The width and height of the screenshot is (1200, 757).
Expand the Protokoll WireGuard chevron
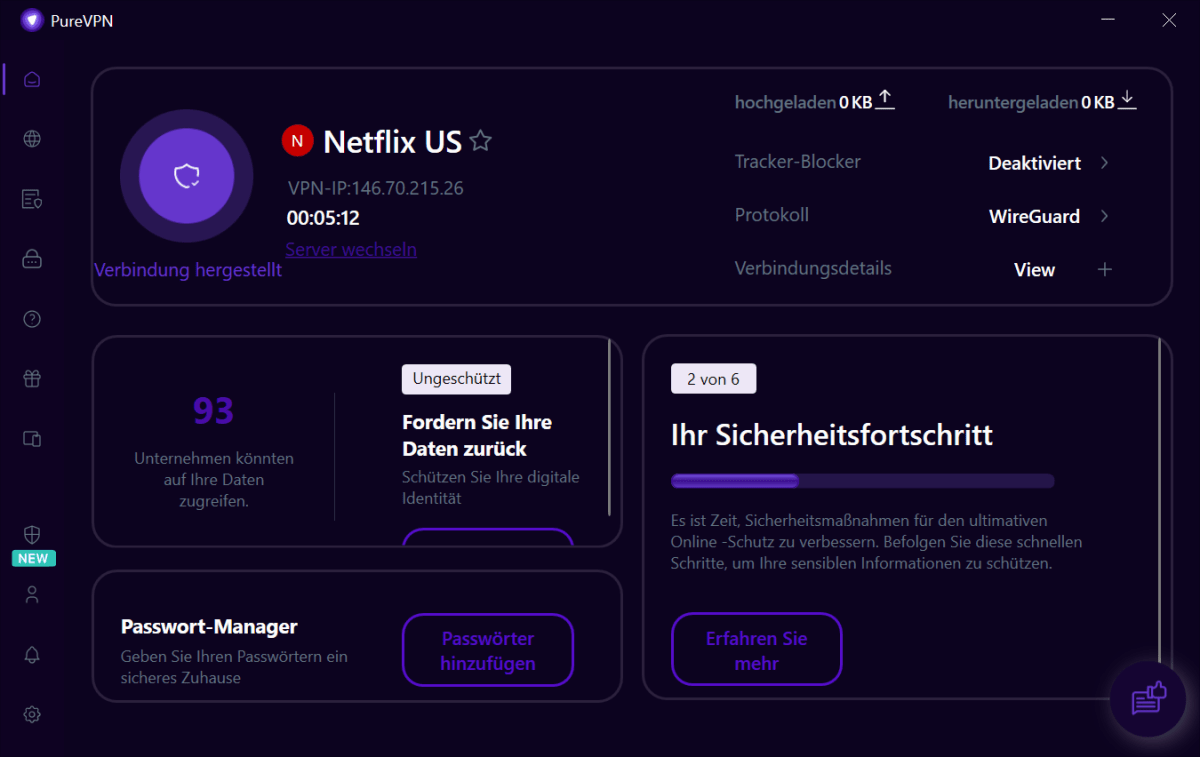1104,216
